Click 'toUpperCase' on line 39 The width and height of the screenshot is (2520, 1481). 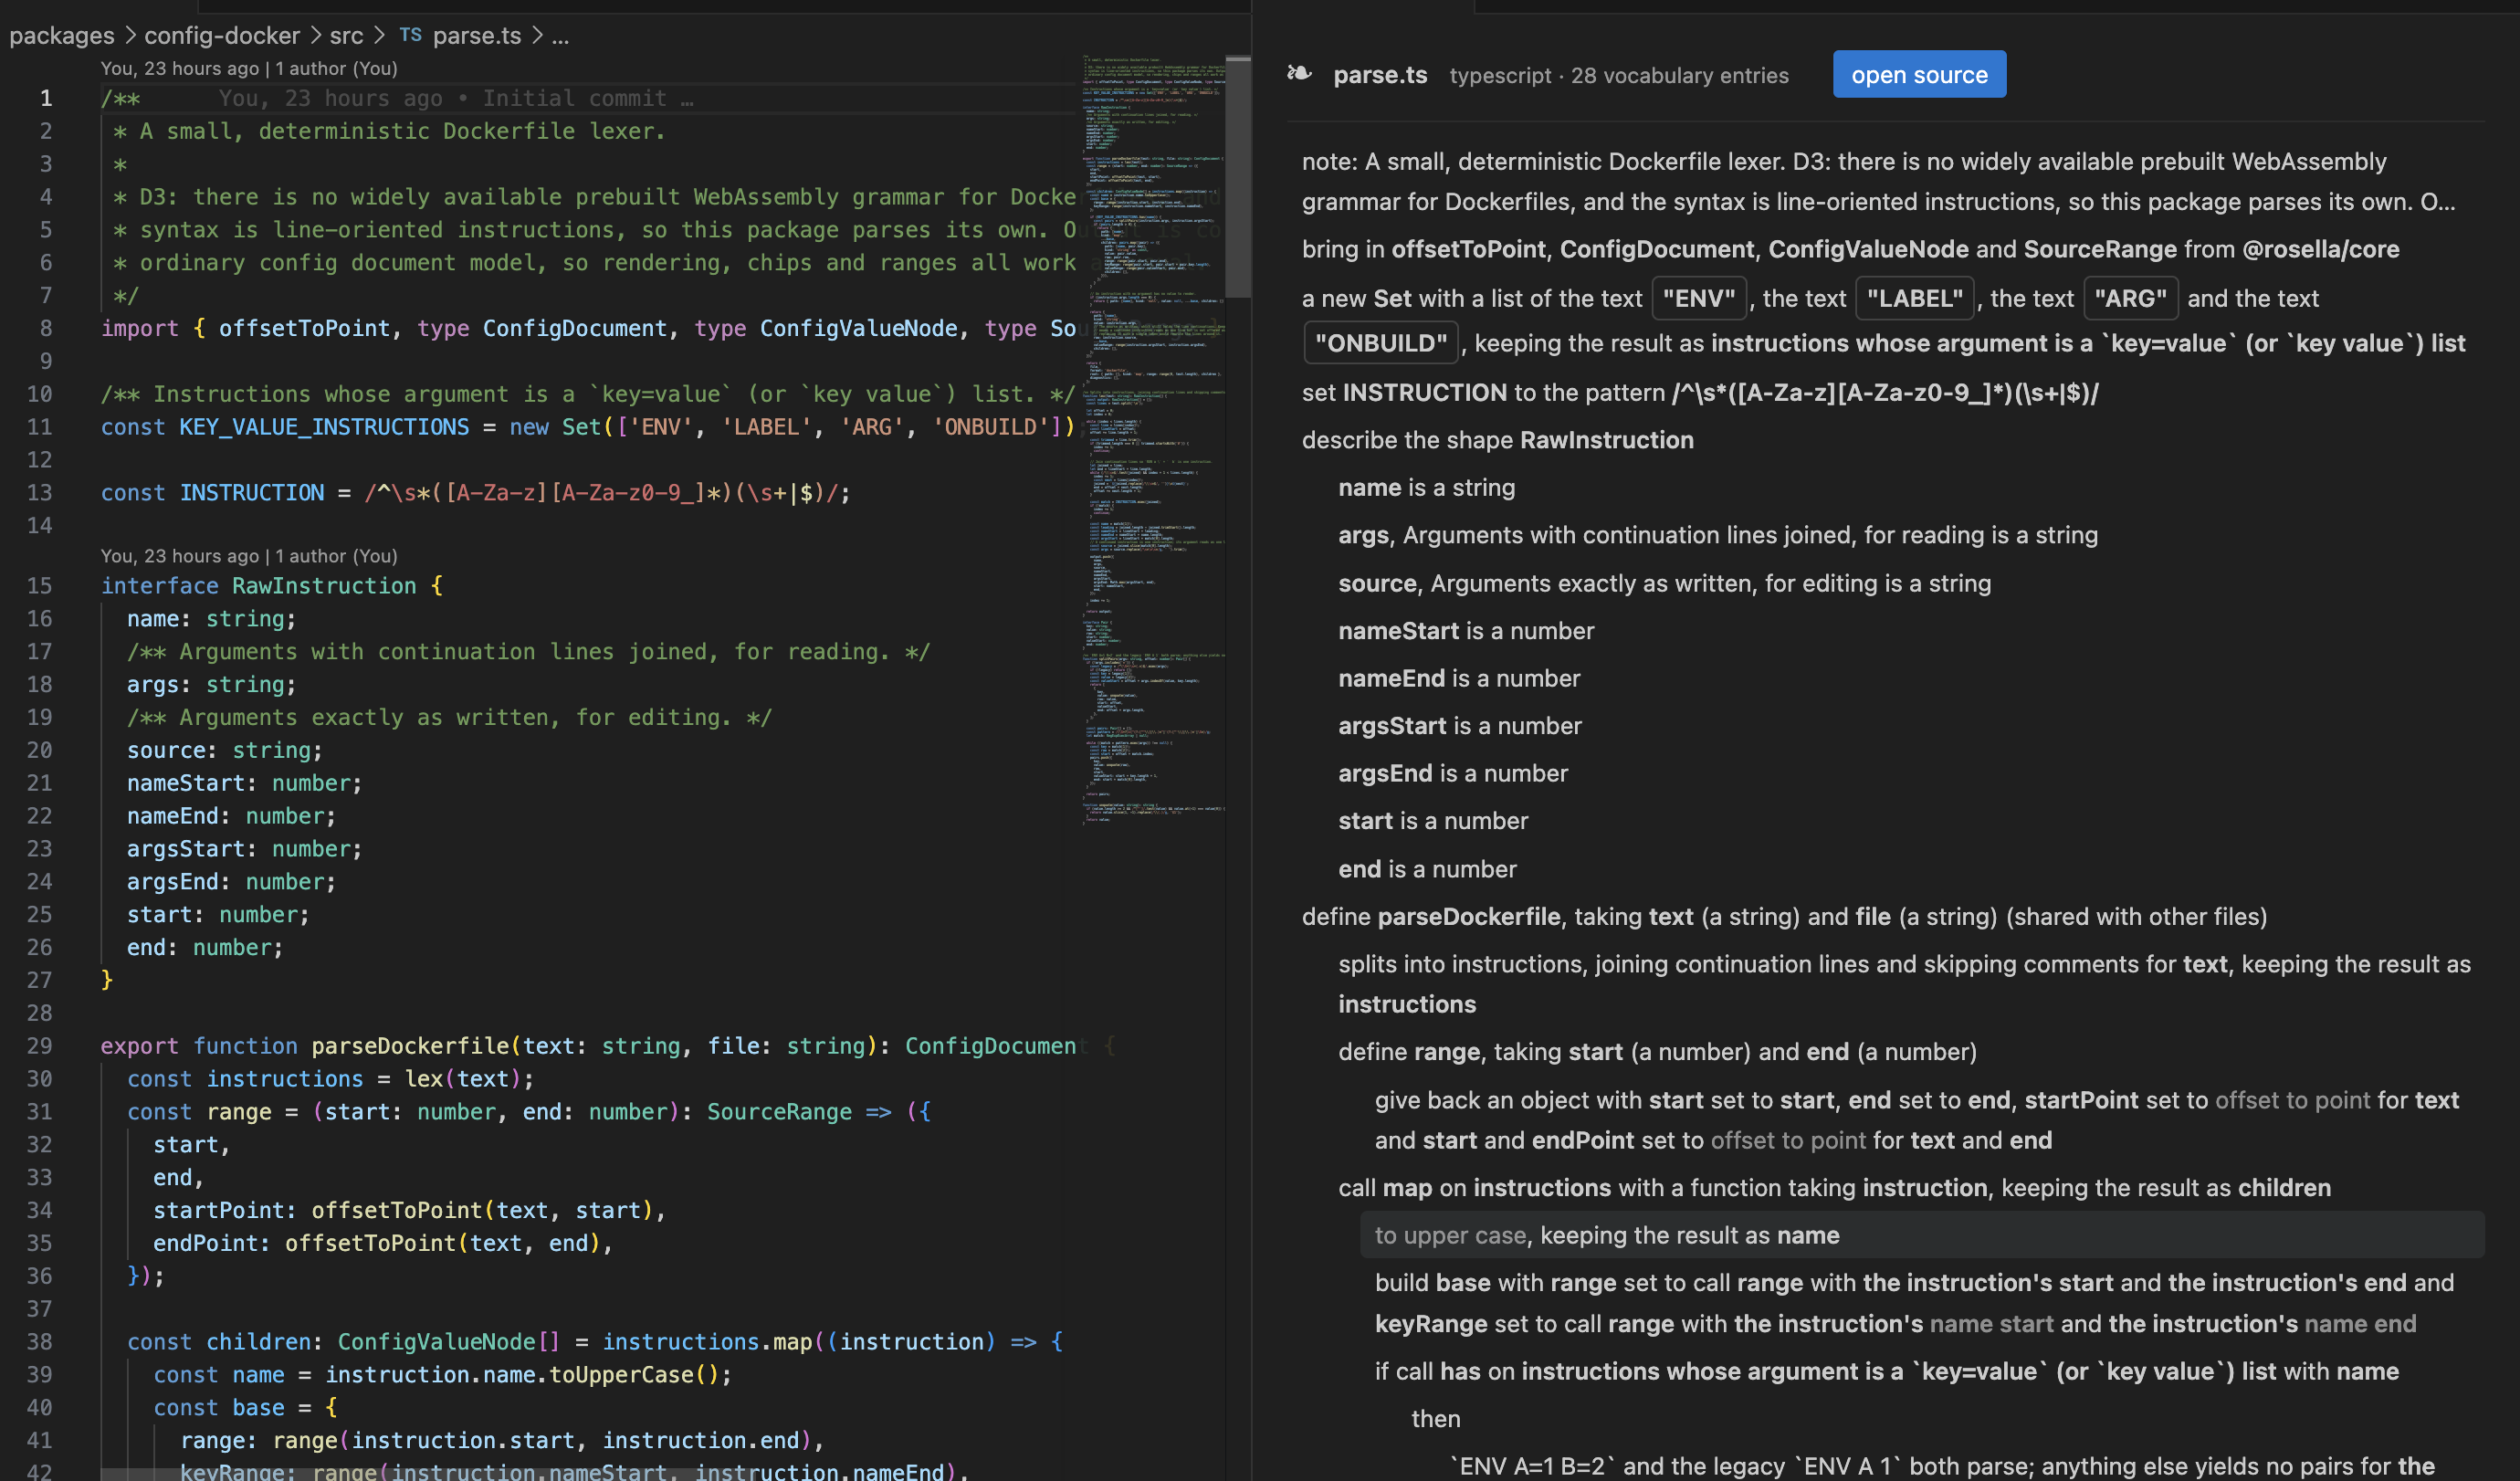(x=621, y=1375)
